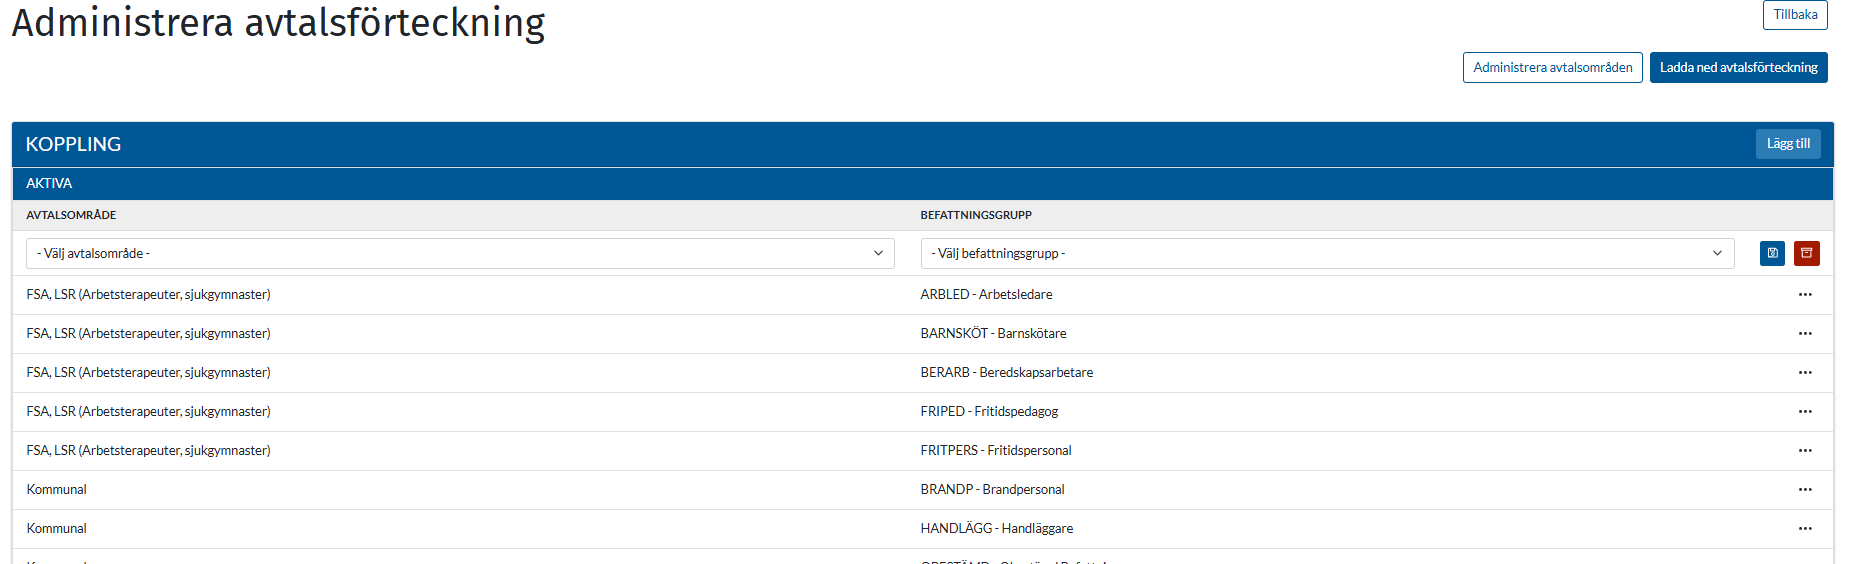Click the blue save icon button
The height and width of the screenshot is (564, 1871).
pyautogui.click(x=1772, y=254)
